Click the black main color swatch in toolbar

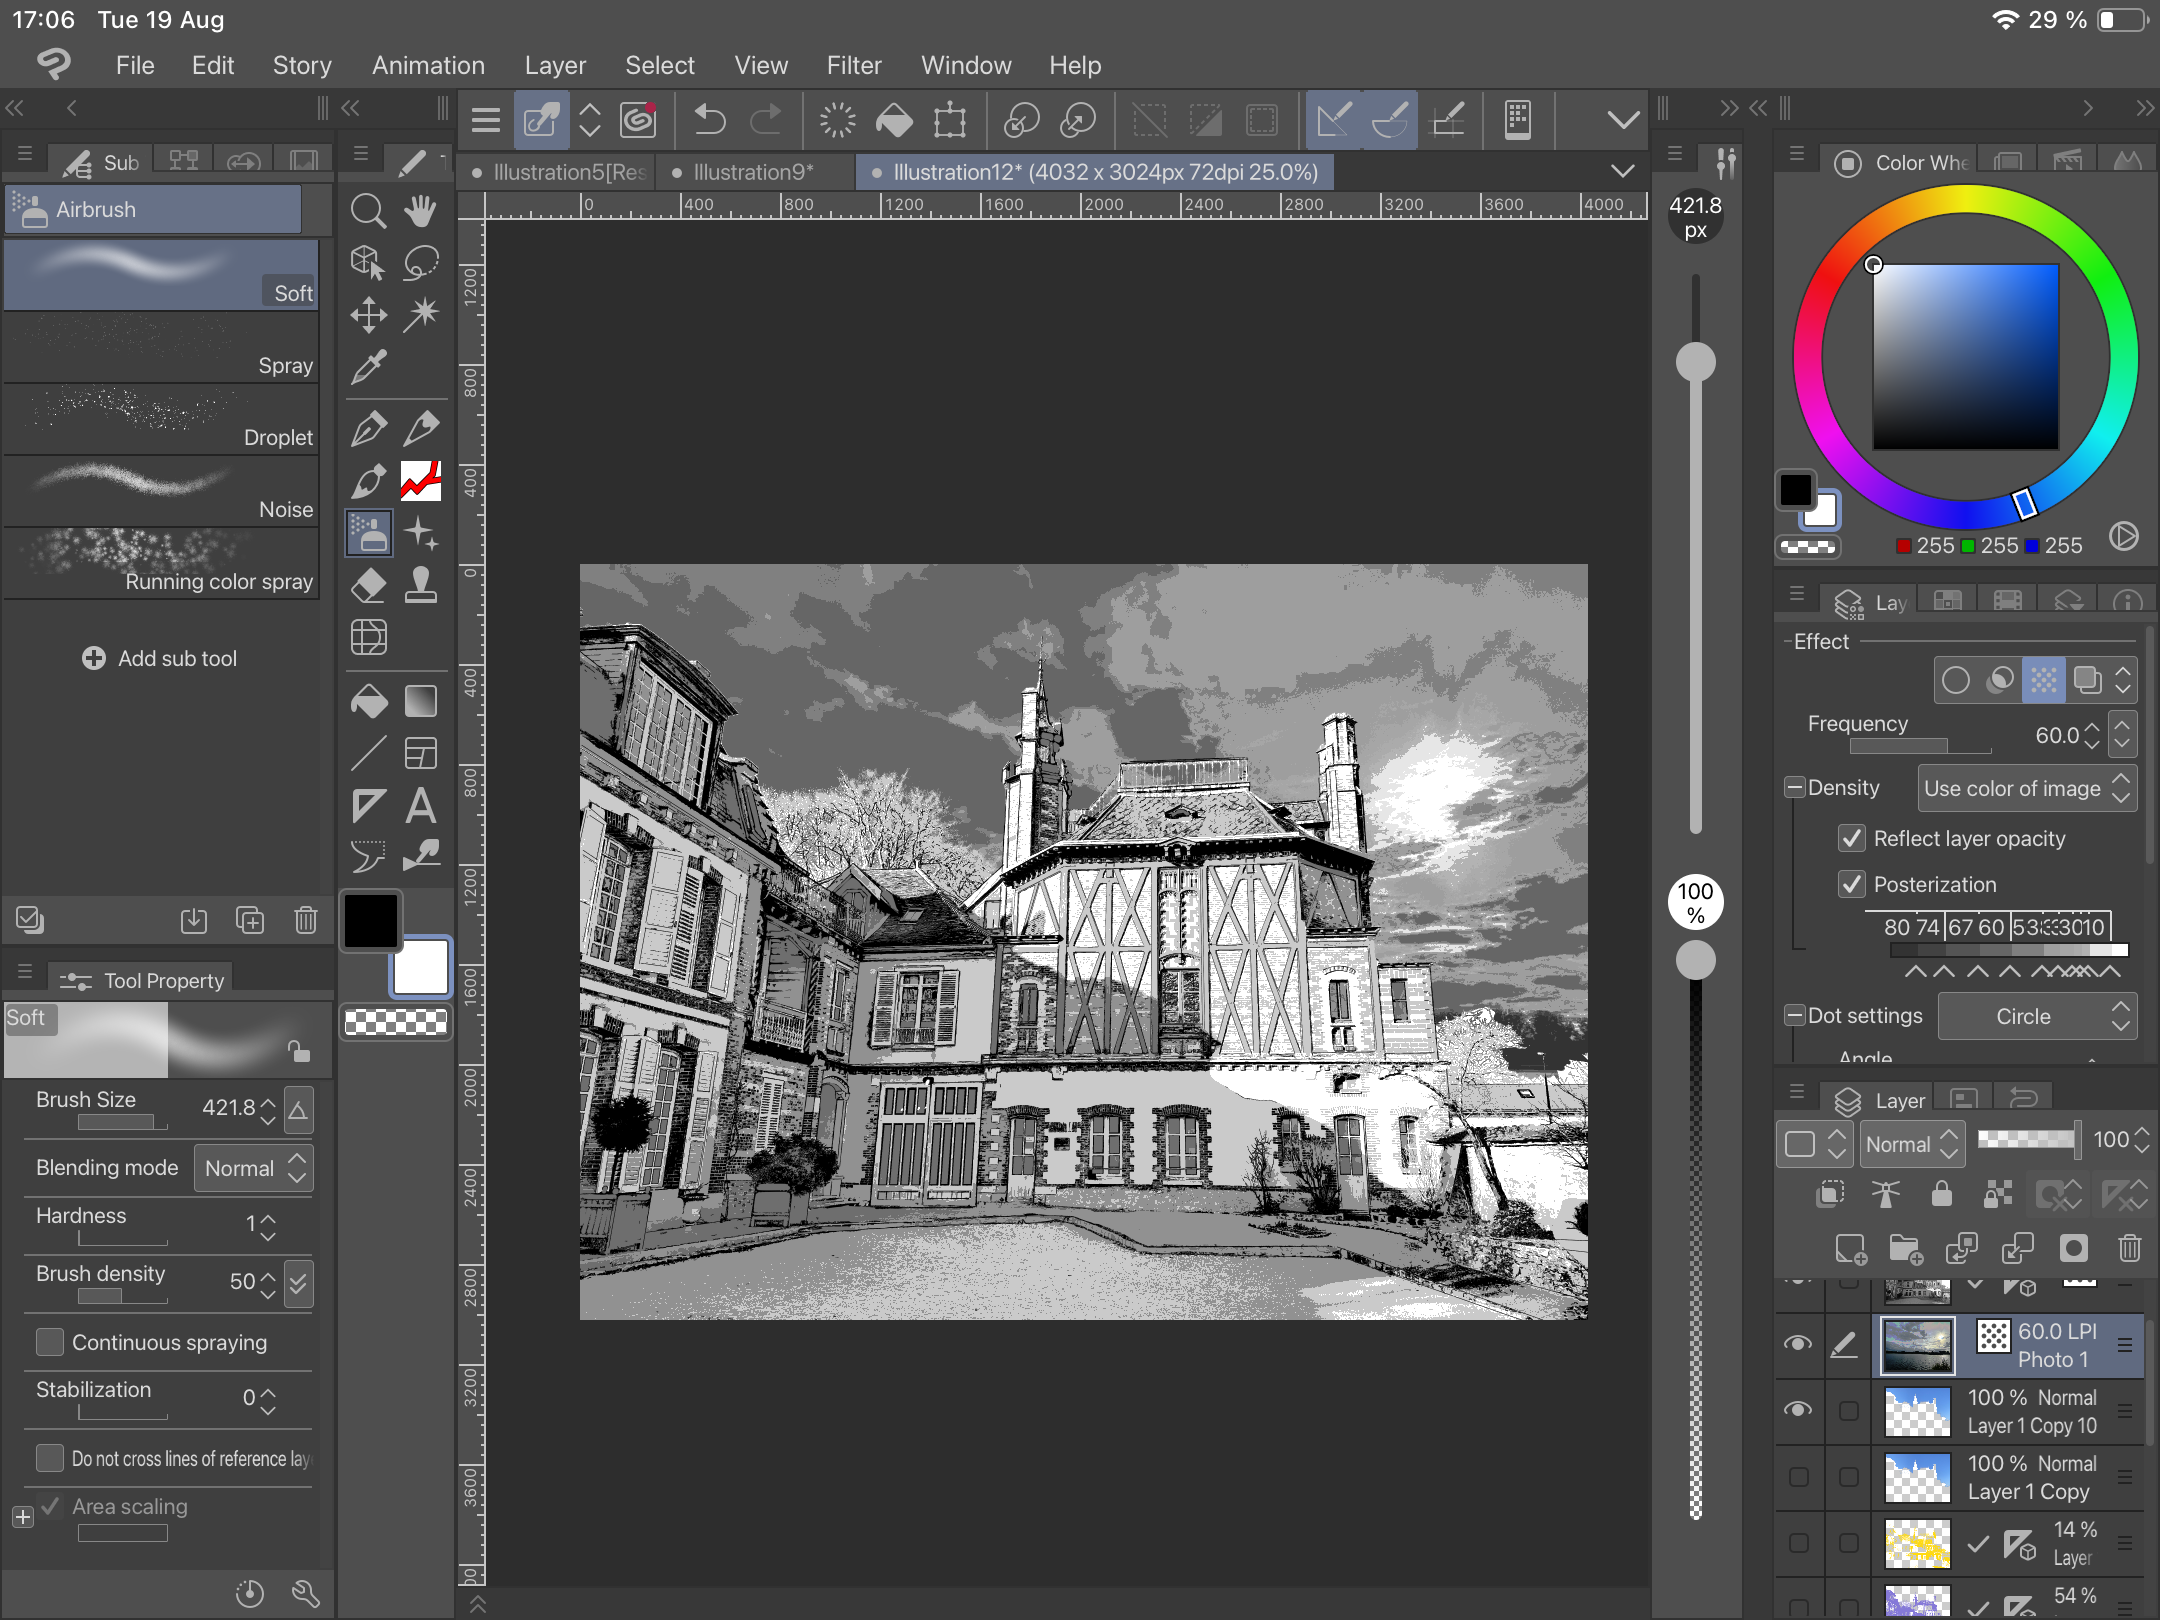coord(371,920)
